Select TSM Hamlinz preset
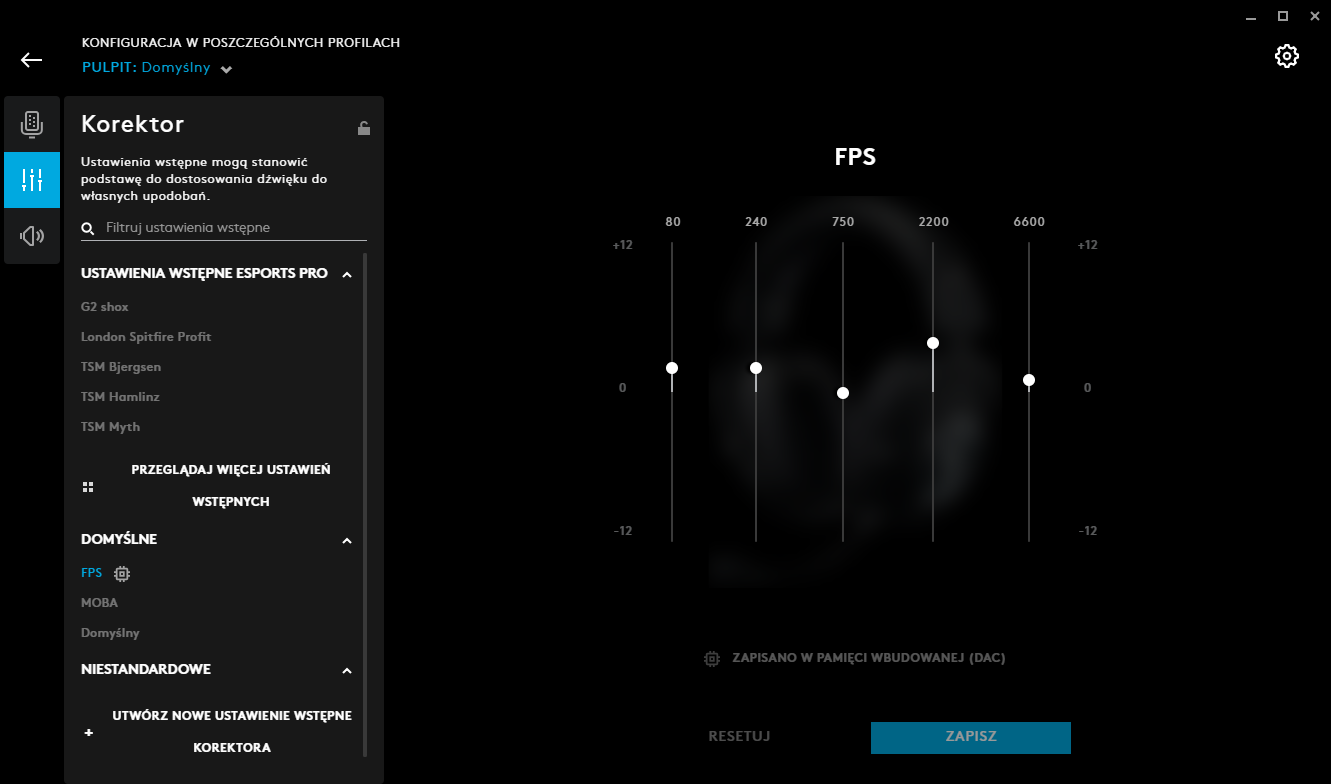This screenshot has height=784, width=1331. (x=120, y=397)
